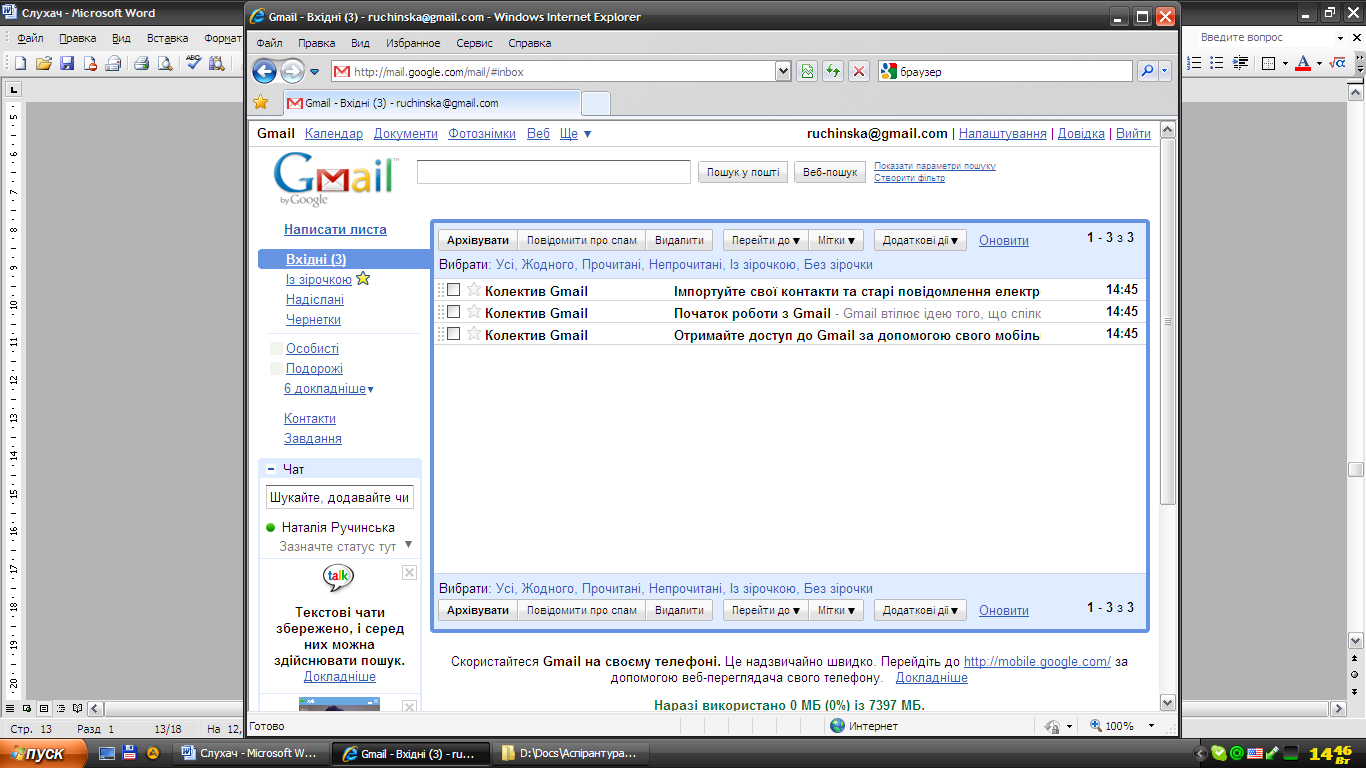Open Word 'Вставка' menu

click(167, 38)
